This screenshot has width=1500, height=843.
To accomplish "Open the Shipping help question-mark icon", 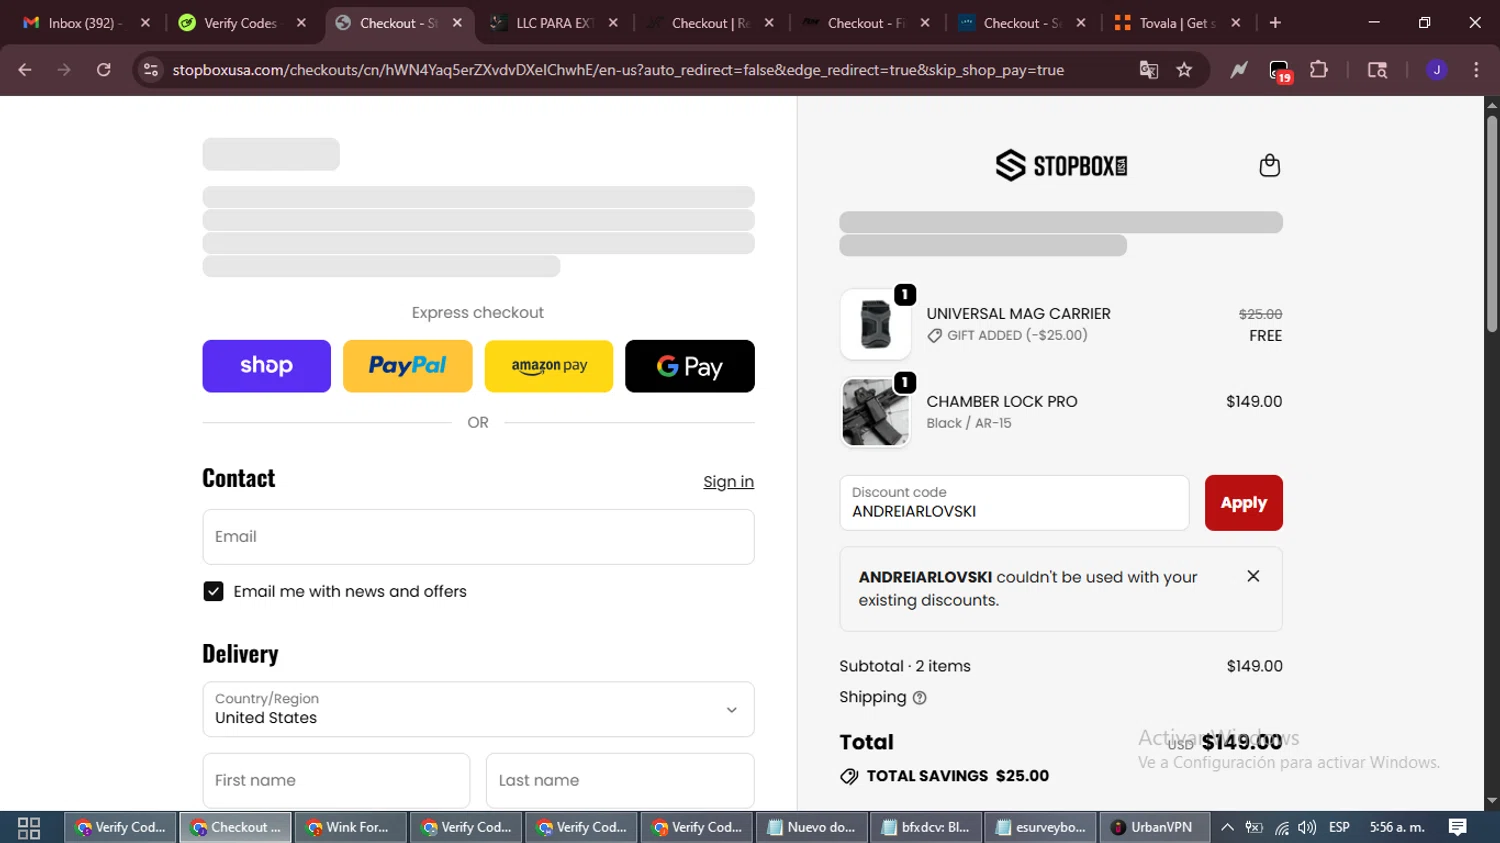I will [x=920, y=698].
